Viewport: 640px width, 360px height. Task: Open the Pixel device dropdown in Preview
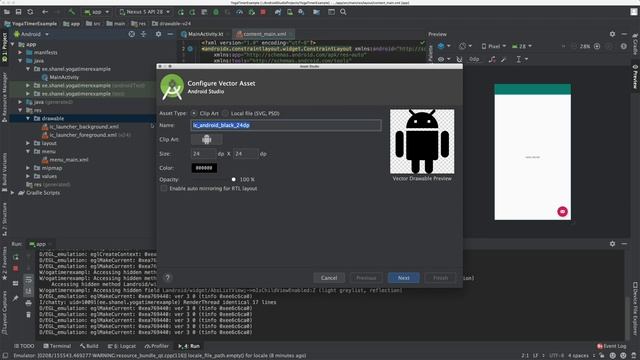(493, 46)
